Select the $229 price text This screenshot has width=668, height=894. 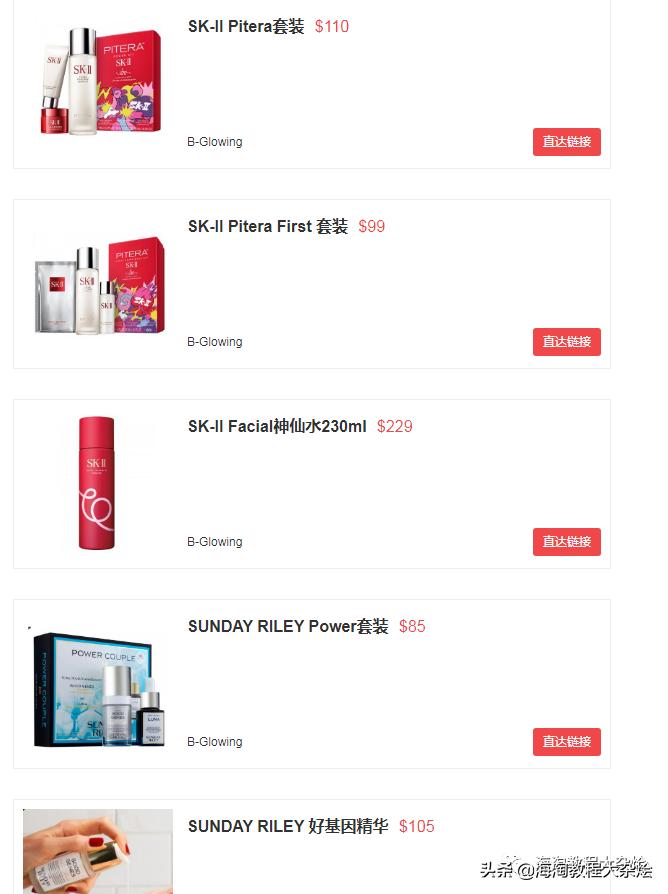coord(394,426)
